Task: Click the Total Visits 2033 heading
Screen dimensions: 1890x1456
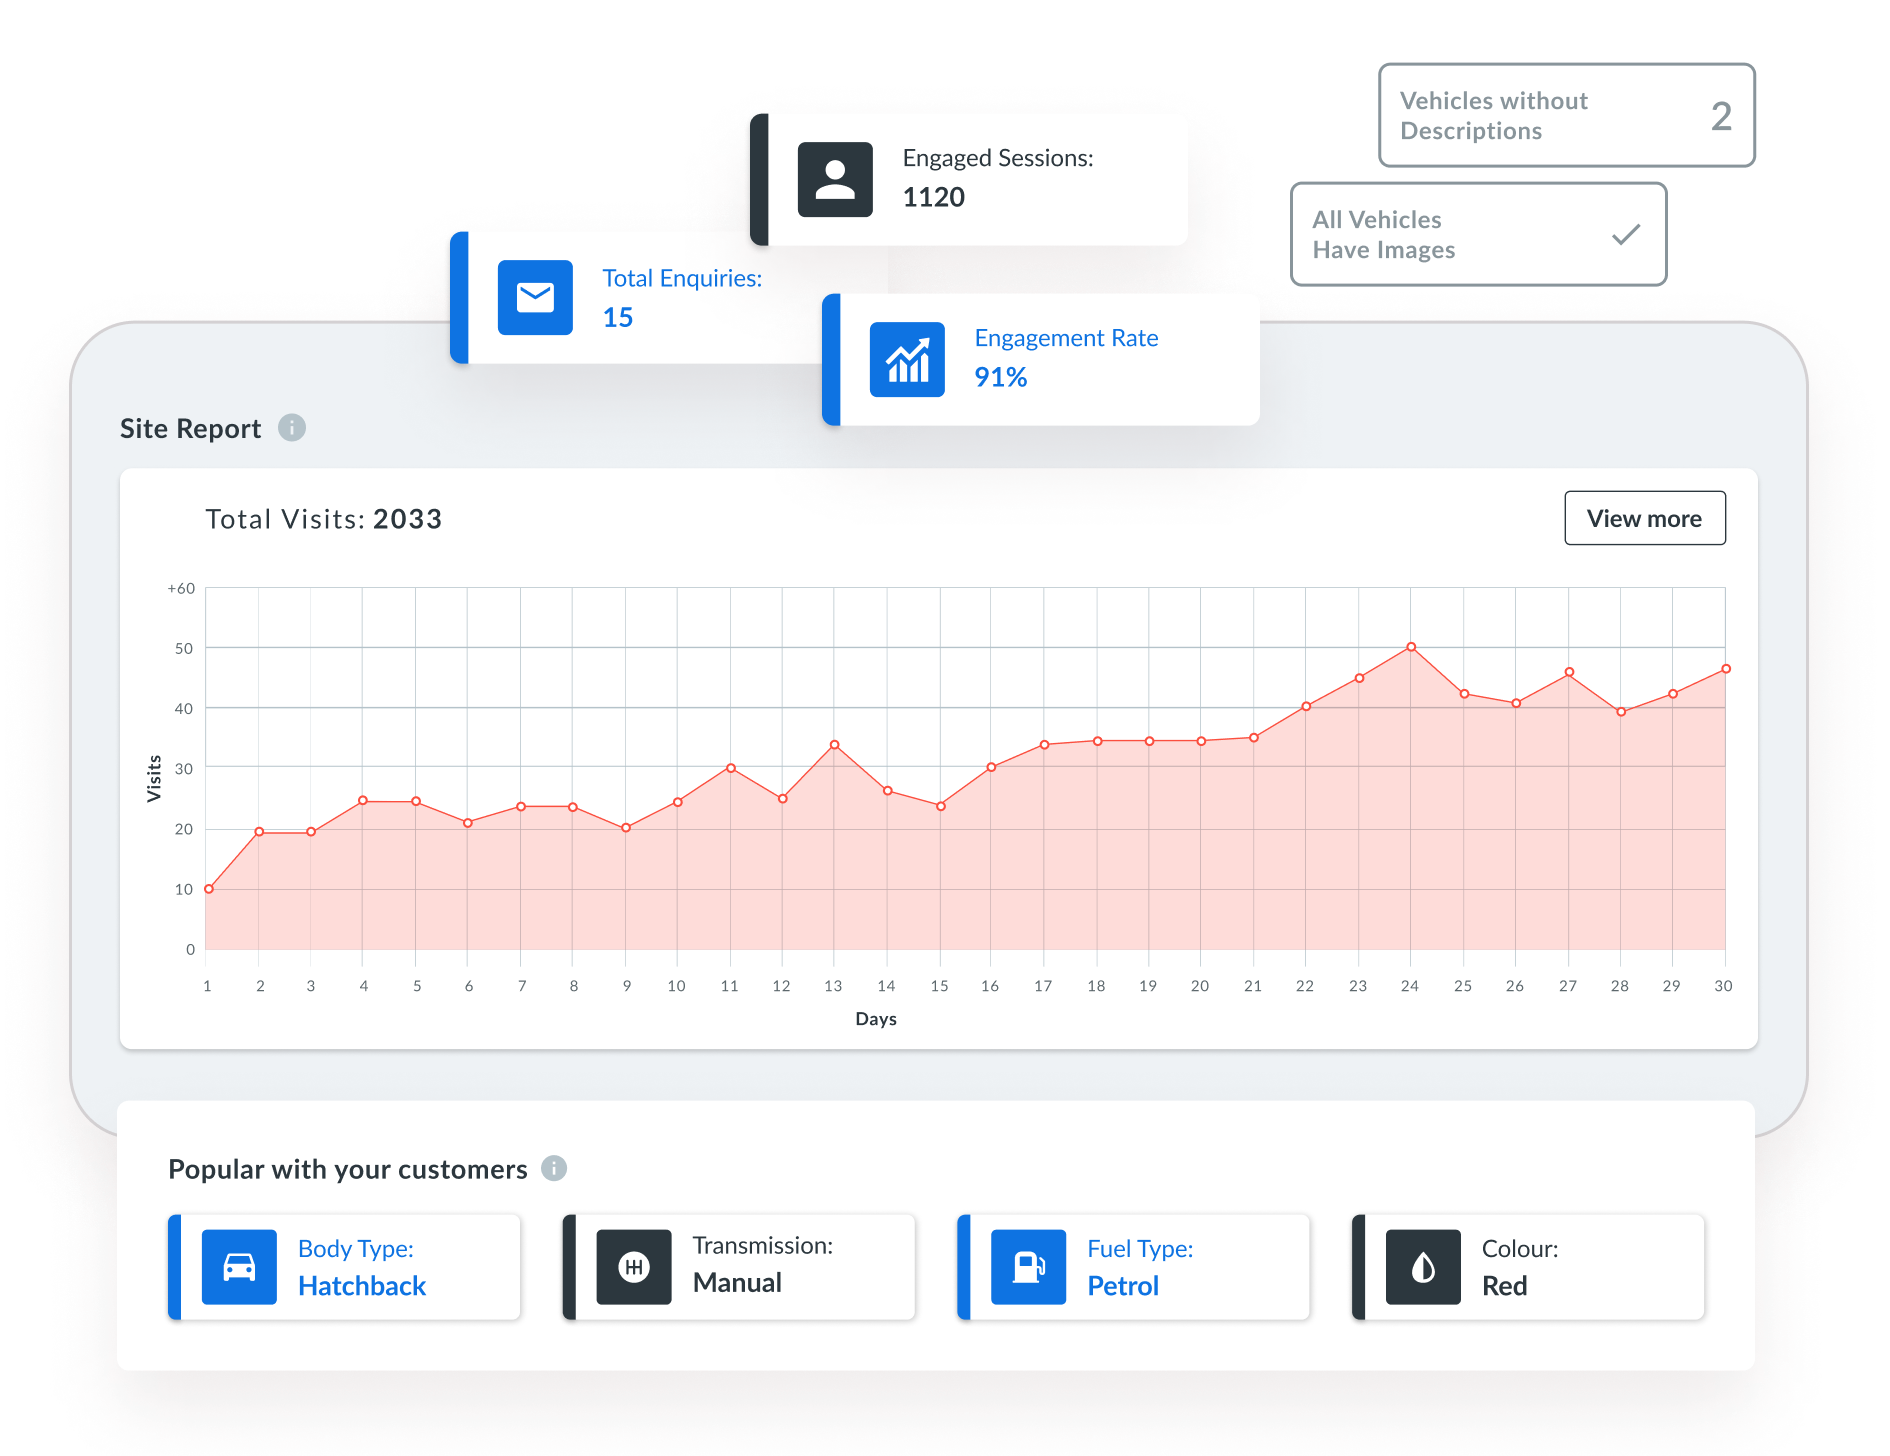Action: 324,519
